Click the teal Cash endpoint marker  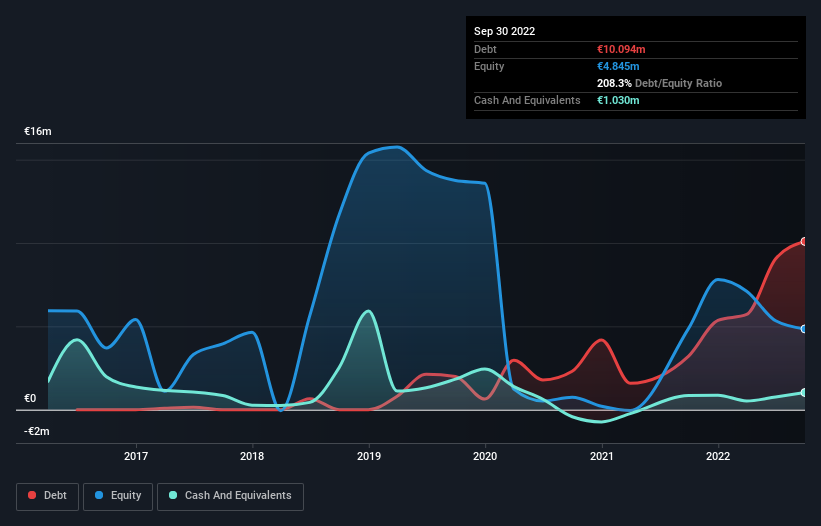click(x=804, y=393)
